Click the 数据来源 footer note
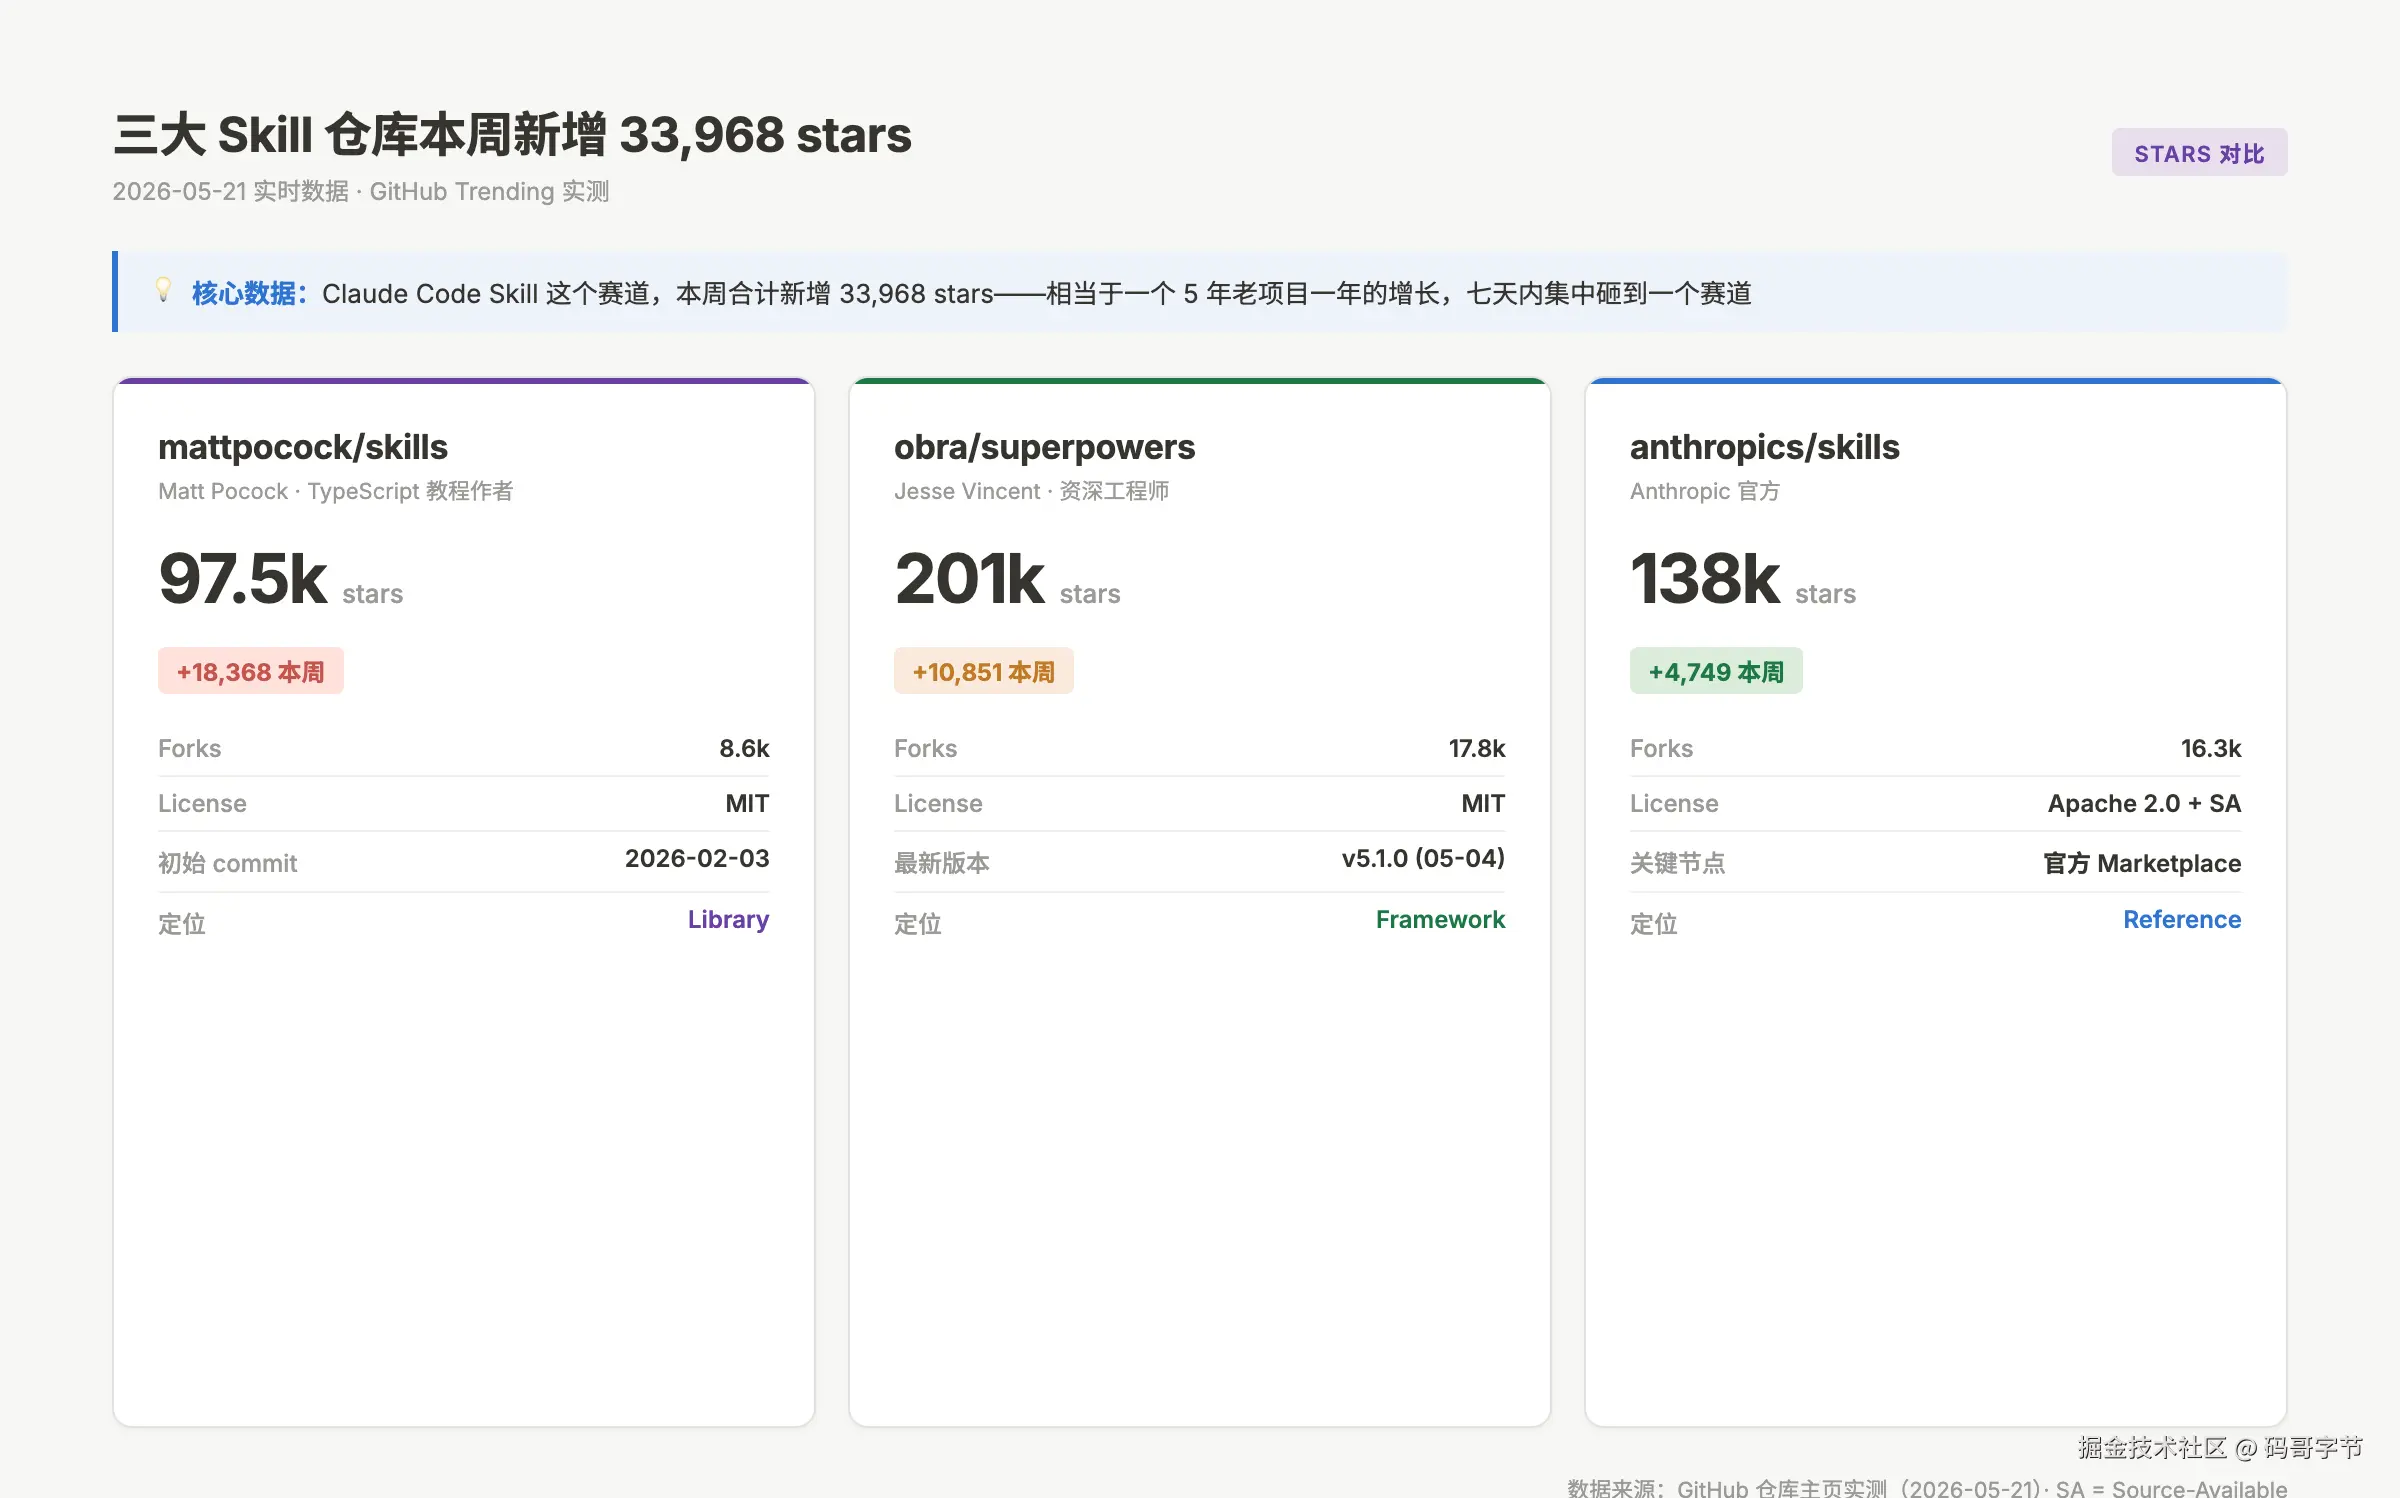 (x=1927, y=1487)
